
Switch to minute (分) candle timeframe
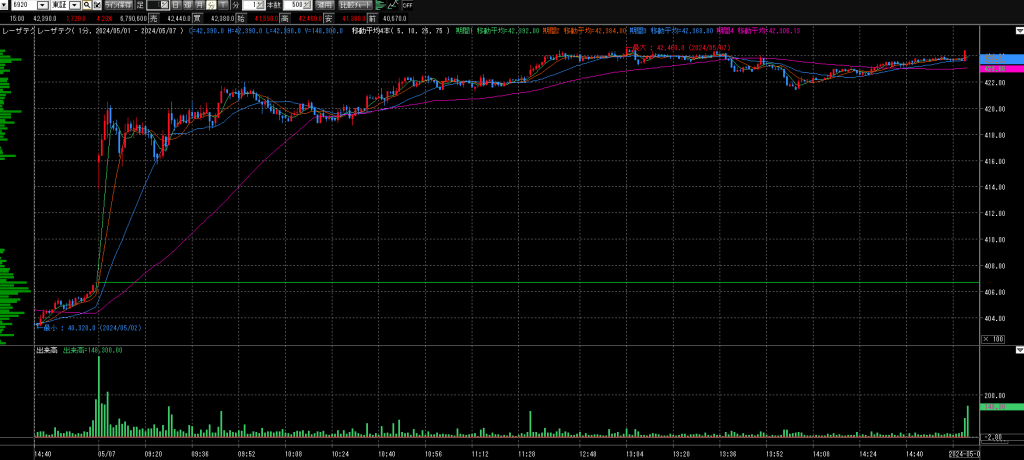211,5
